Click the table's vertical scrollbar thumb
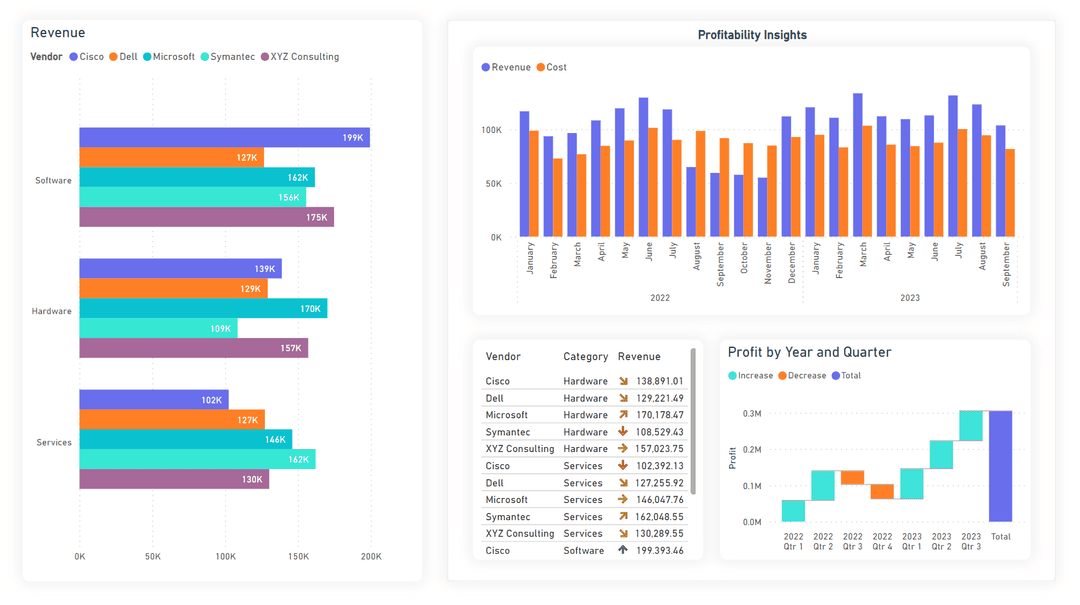 [x=693, y=421]
